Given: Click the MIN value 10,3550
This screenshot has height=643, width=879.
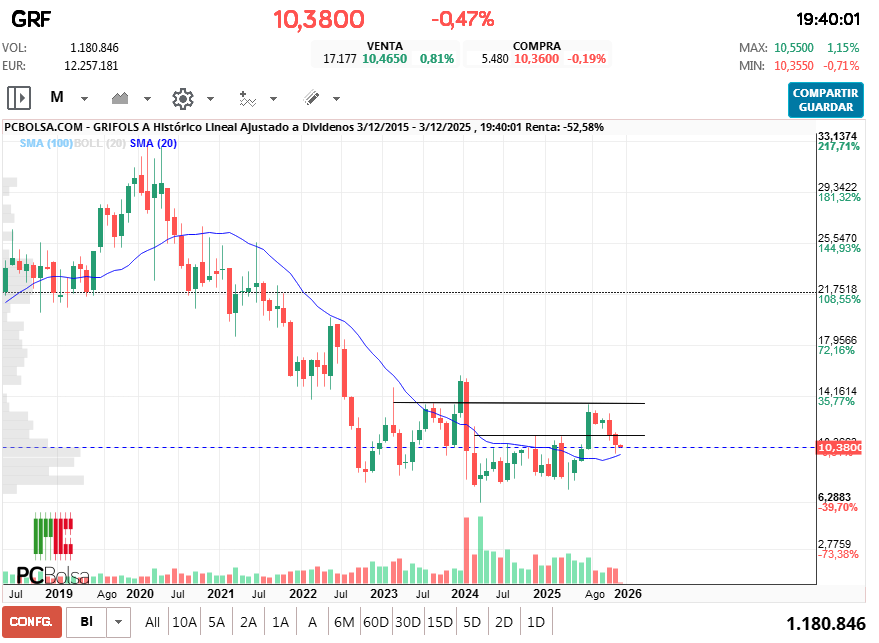Looking at the screenshot, I should click(793, 66).
